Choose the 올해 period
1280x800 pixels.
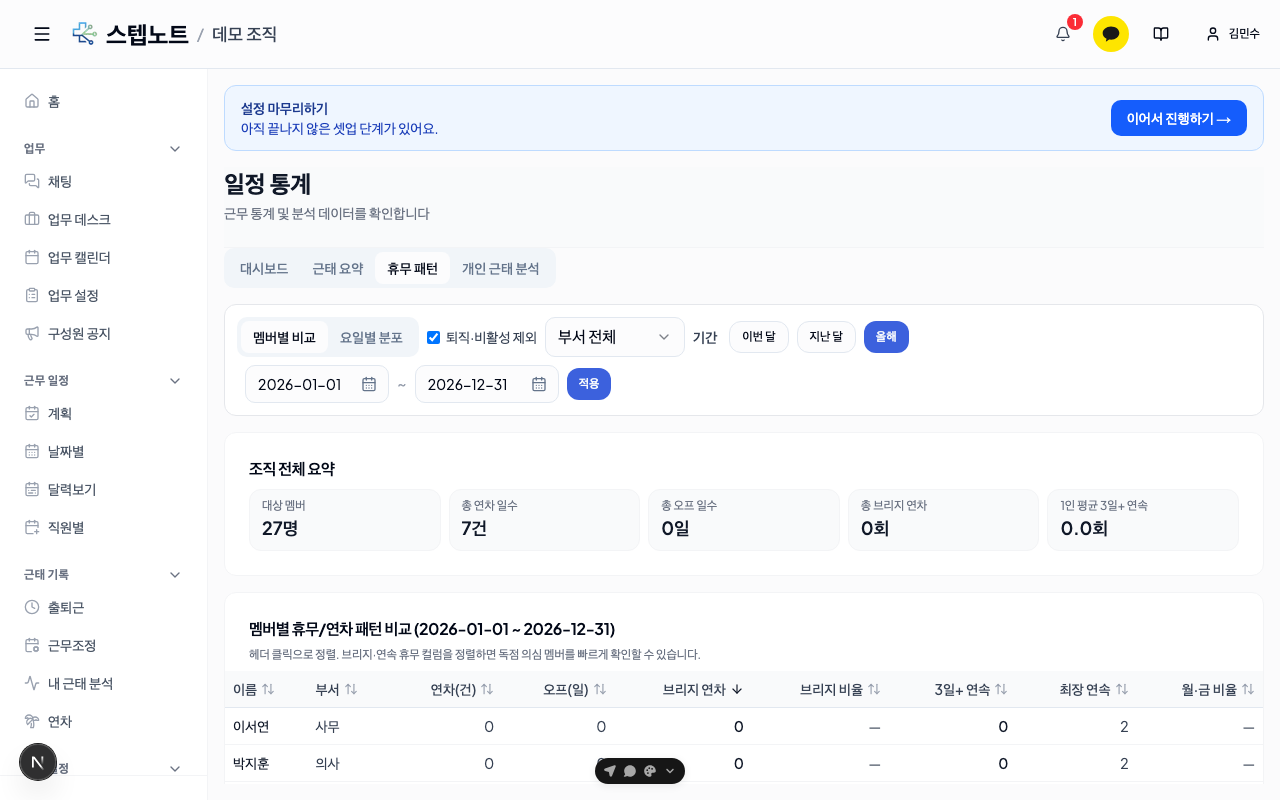point(886,337)
